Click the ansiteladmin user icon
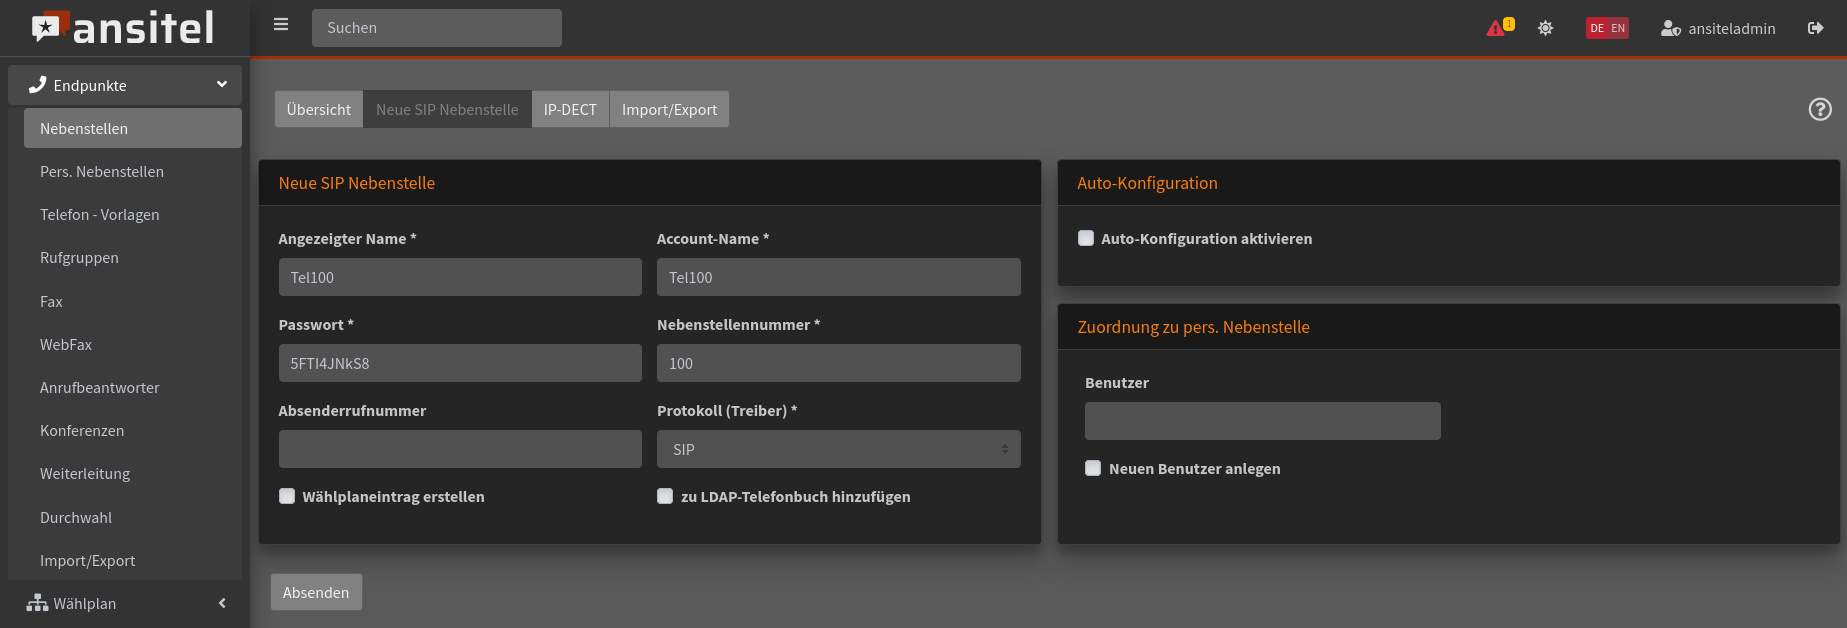 (1670, 29)
